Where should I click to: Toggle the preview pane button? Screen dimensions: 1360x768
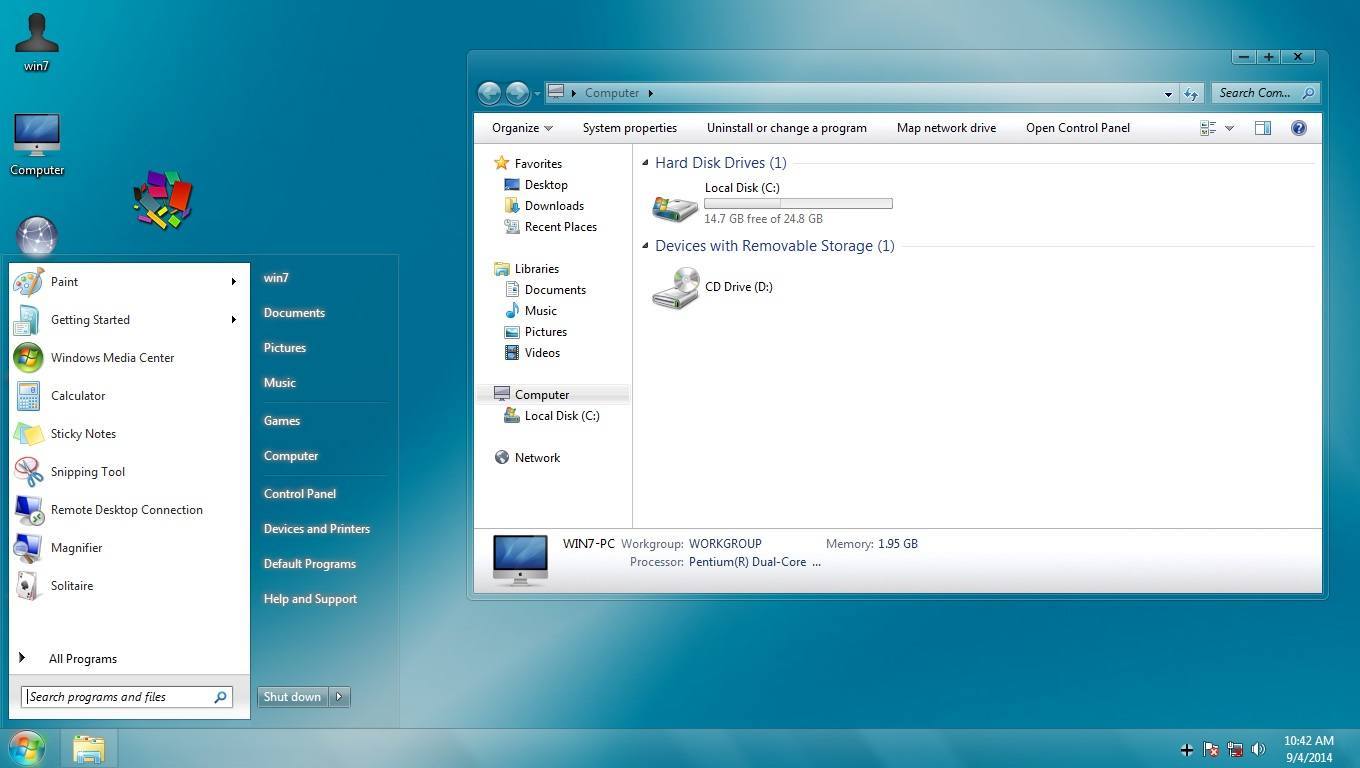tap(1263, 128)
